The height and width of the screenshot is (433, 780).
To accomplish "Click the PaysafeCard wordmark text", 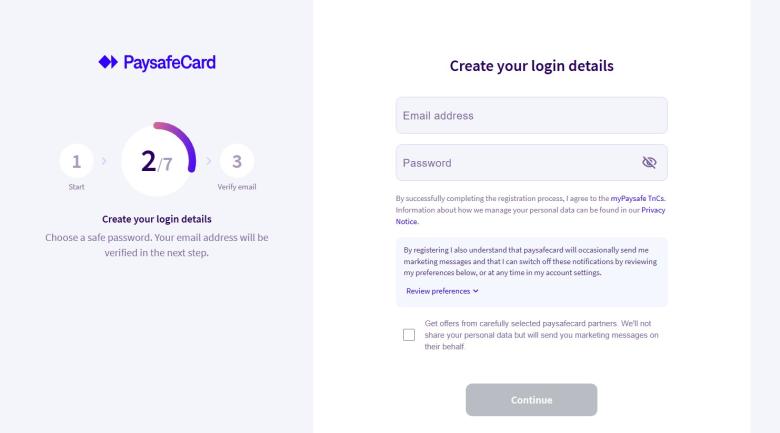I will click(169, 63).
